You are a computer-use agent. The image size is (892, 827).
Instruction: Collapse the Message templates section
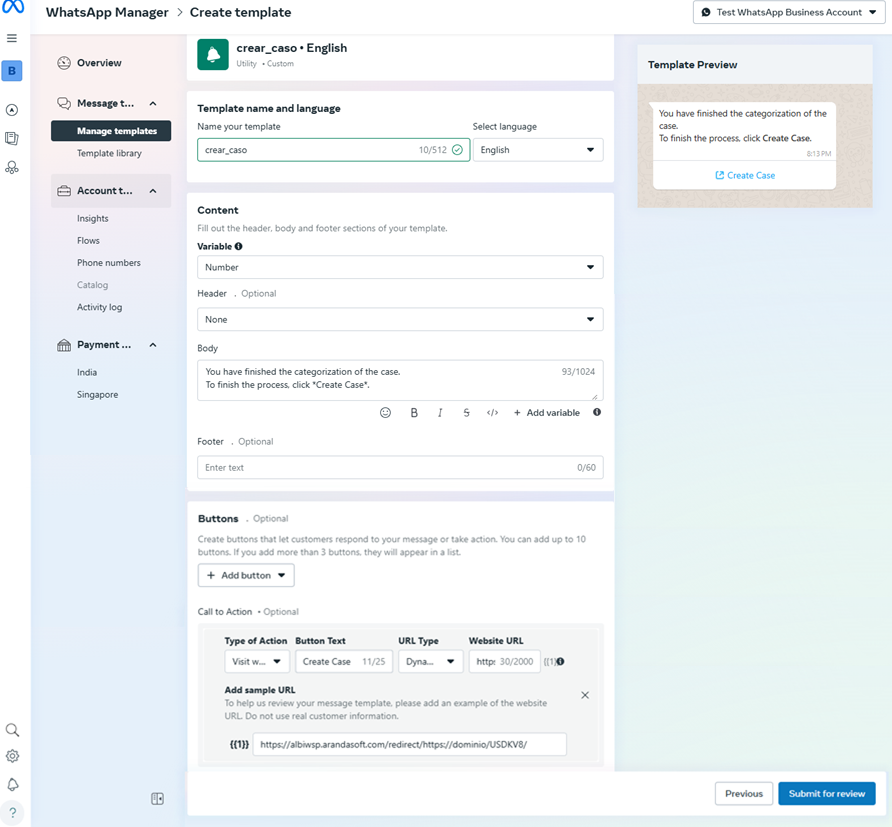(152, 104)
